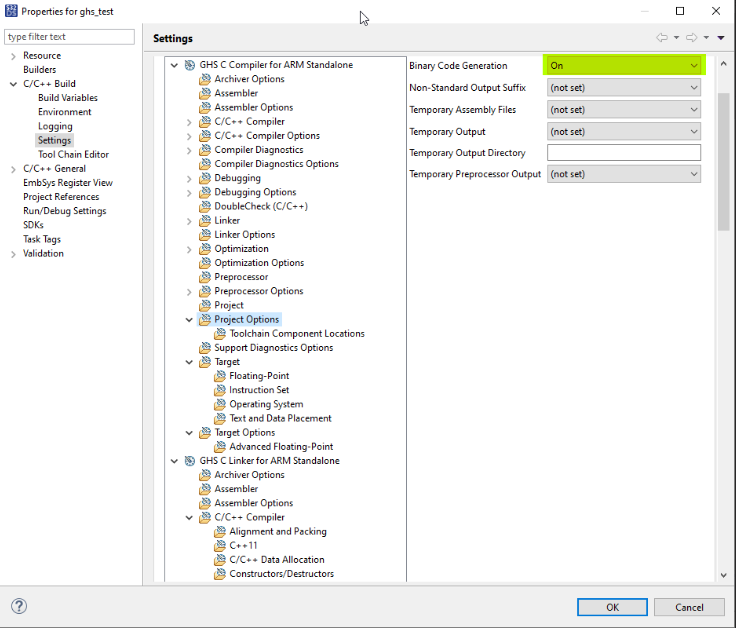The image size is (736, 628).
Task: Open the Temporary Output dropdown
Action: coord(624,132)
